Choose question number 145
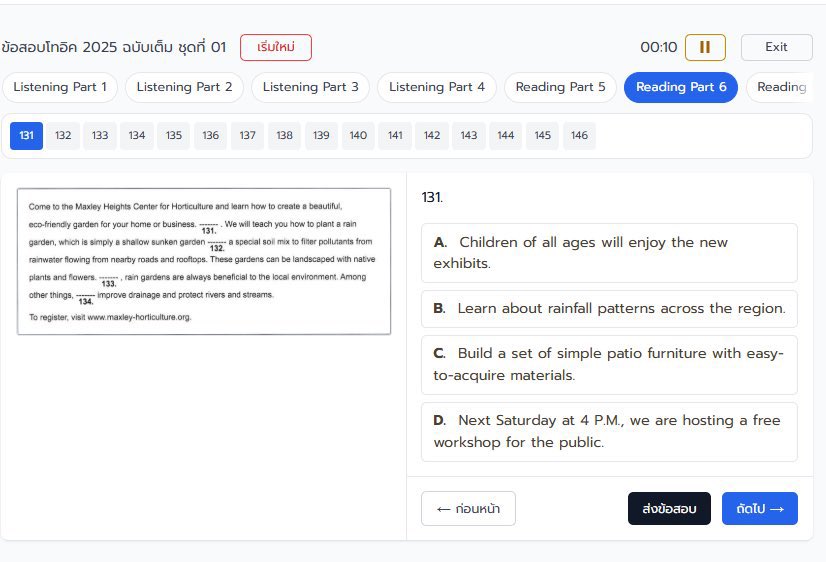Image resolution: width=826 pixels, height=562 pixels. [x=543, y=135]
